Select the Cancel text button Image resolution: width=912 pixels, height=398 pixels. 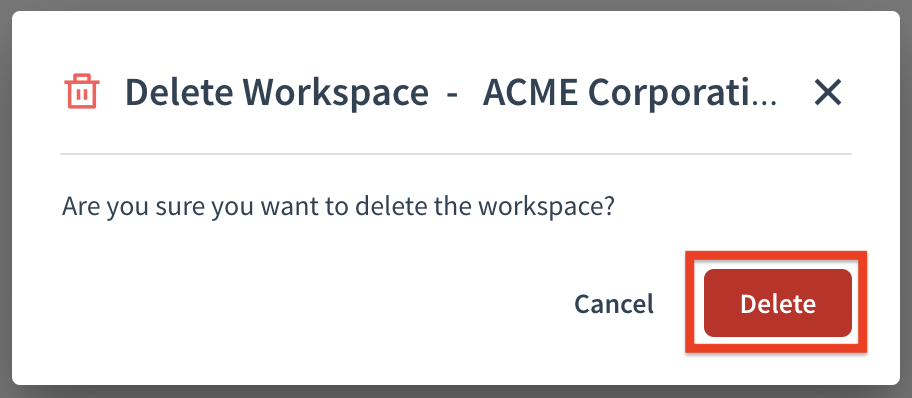tap(614, 303)
